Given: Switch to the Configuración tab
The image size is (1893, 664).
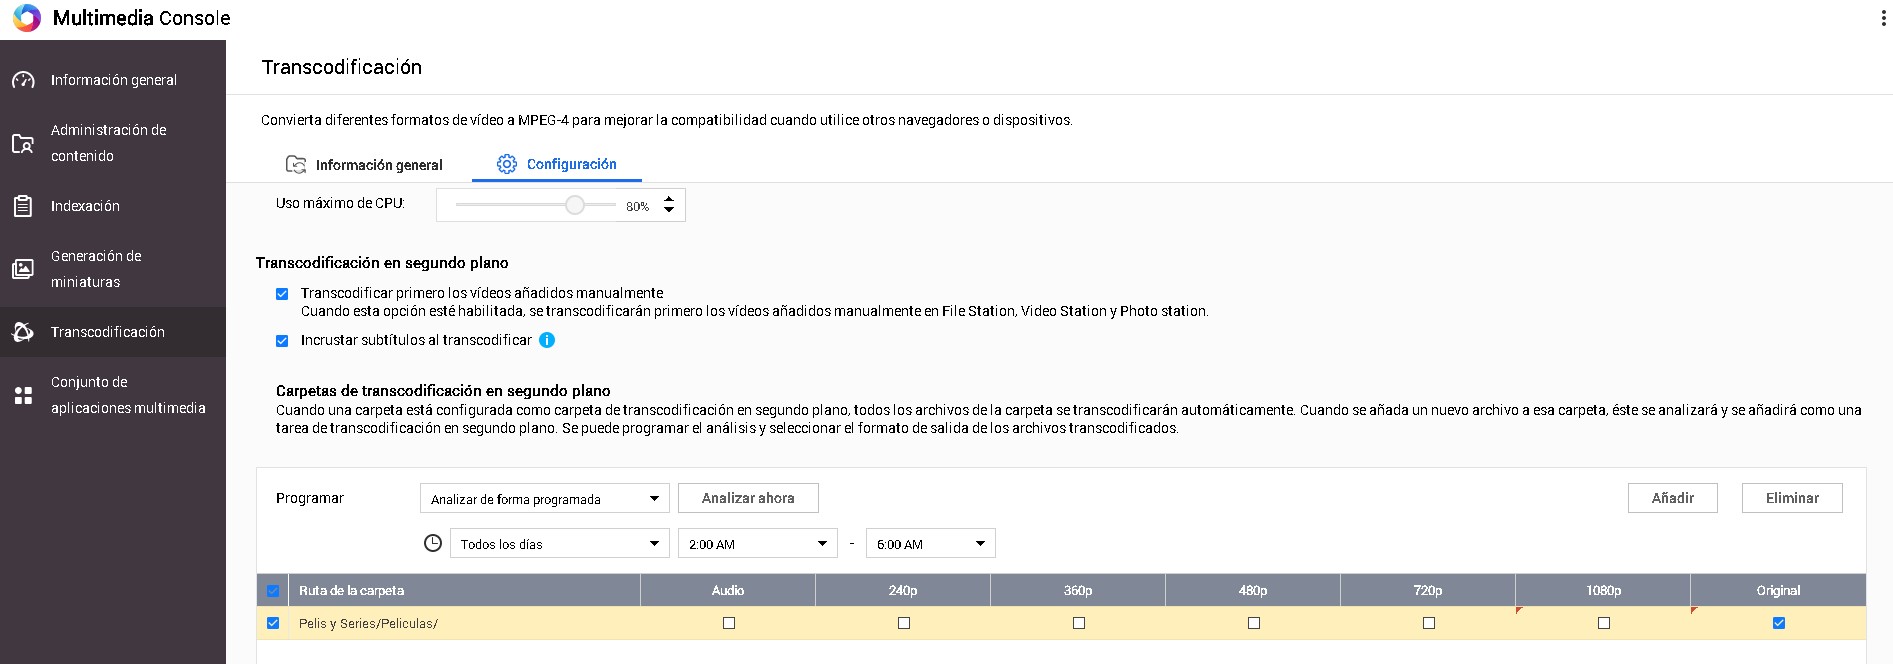Looking at the screenshot, I should point(557,164).
